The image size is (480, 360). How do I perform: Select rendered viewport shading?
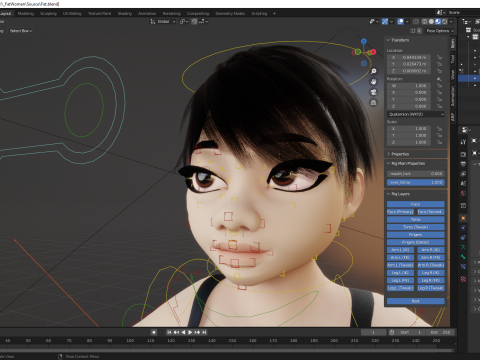pyautogui.click(x=444, y=22)
